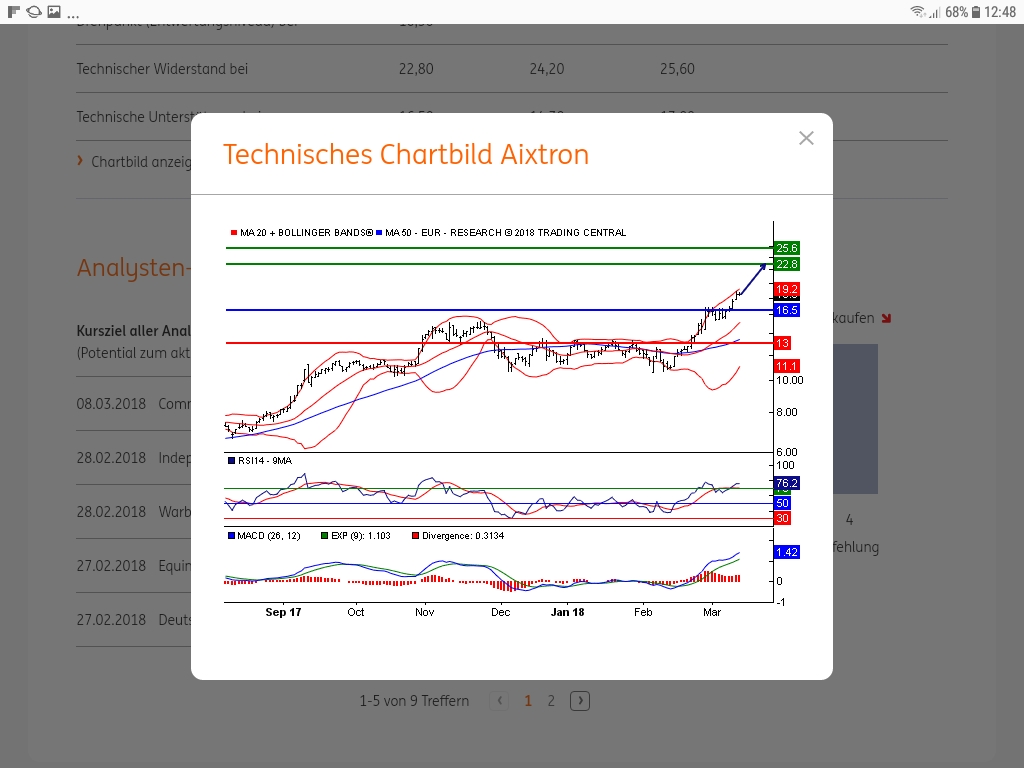Image resolution: width=1024 pixels, height=768 pixels.
Task: Tap the sync notification icon
Action: 34,12
